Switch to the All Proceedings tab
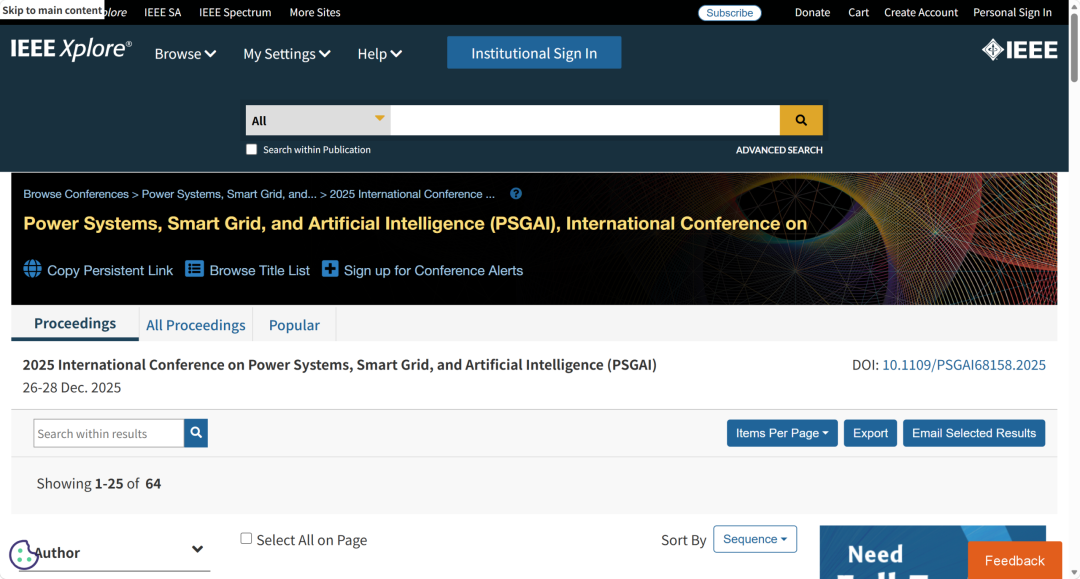Viewport: 1080px width, 579px height. tap(196, 325)
